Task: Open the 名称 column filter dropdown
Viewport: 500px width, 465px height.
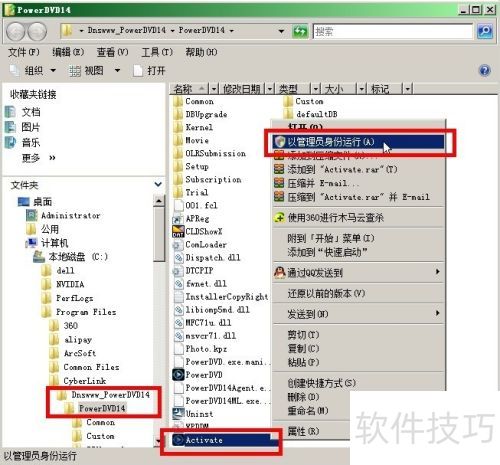Action: (214, 89)
